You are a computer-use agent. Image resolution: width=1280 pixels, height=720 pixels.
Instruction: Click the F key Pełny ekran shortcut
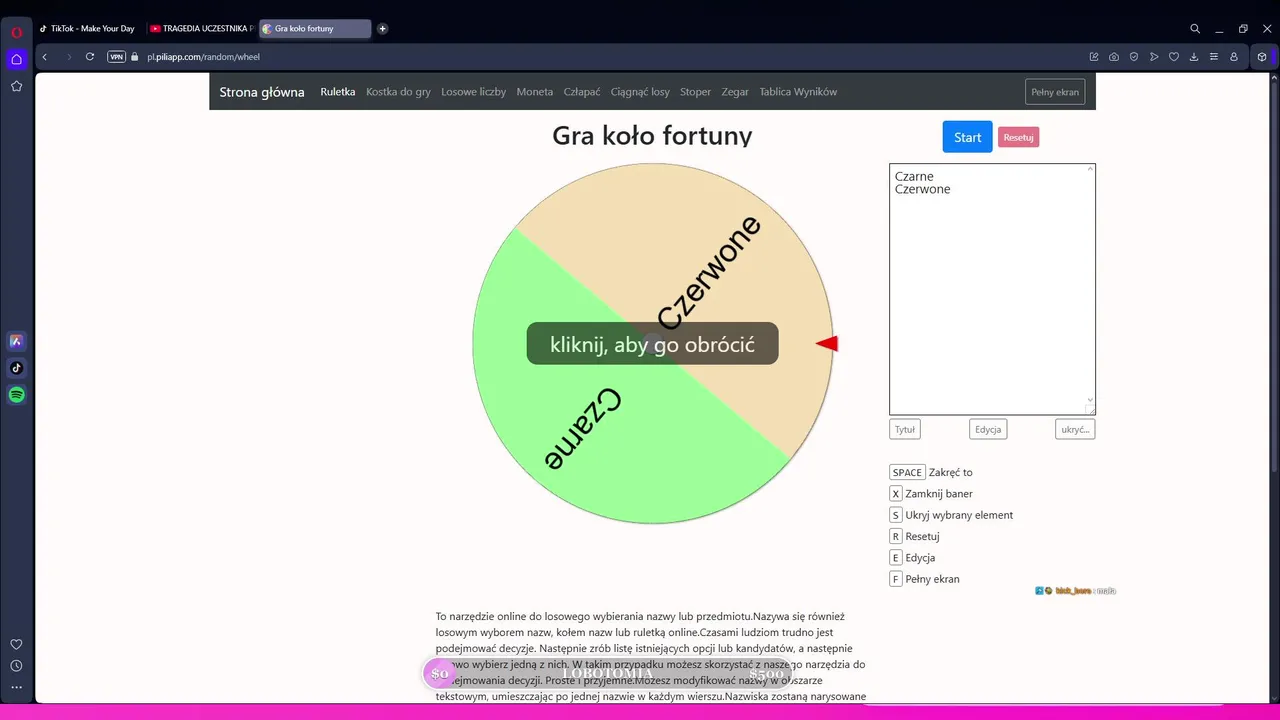point(896,579)
